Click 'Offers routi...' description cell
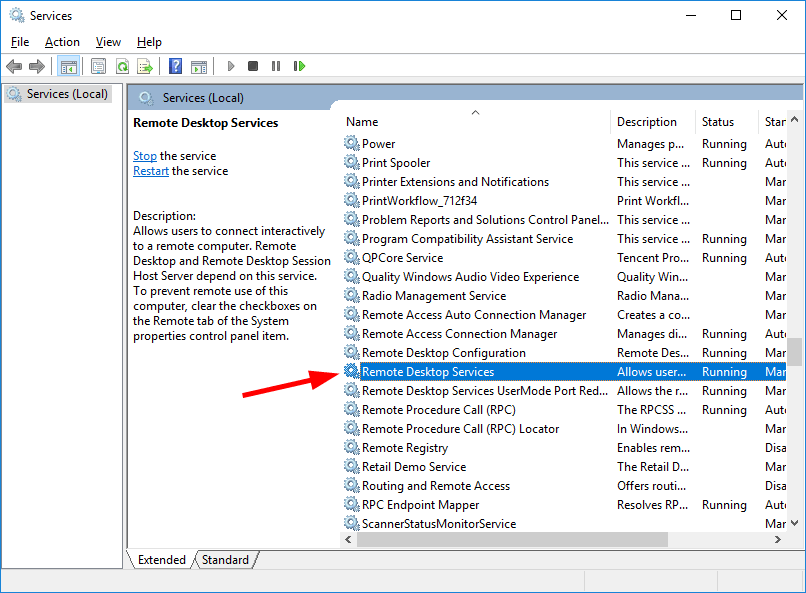 [651, 486]
